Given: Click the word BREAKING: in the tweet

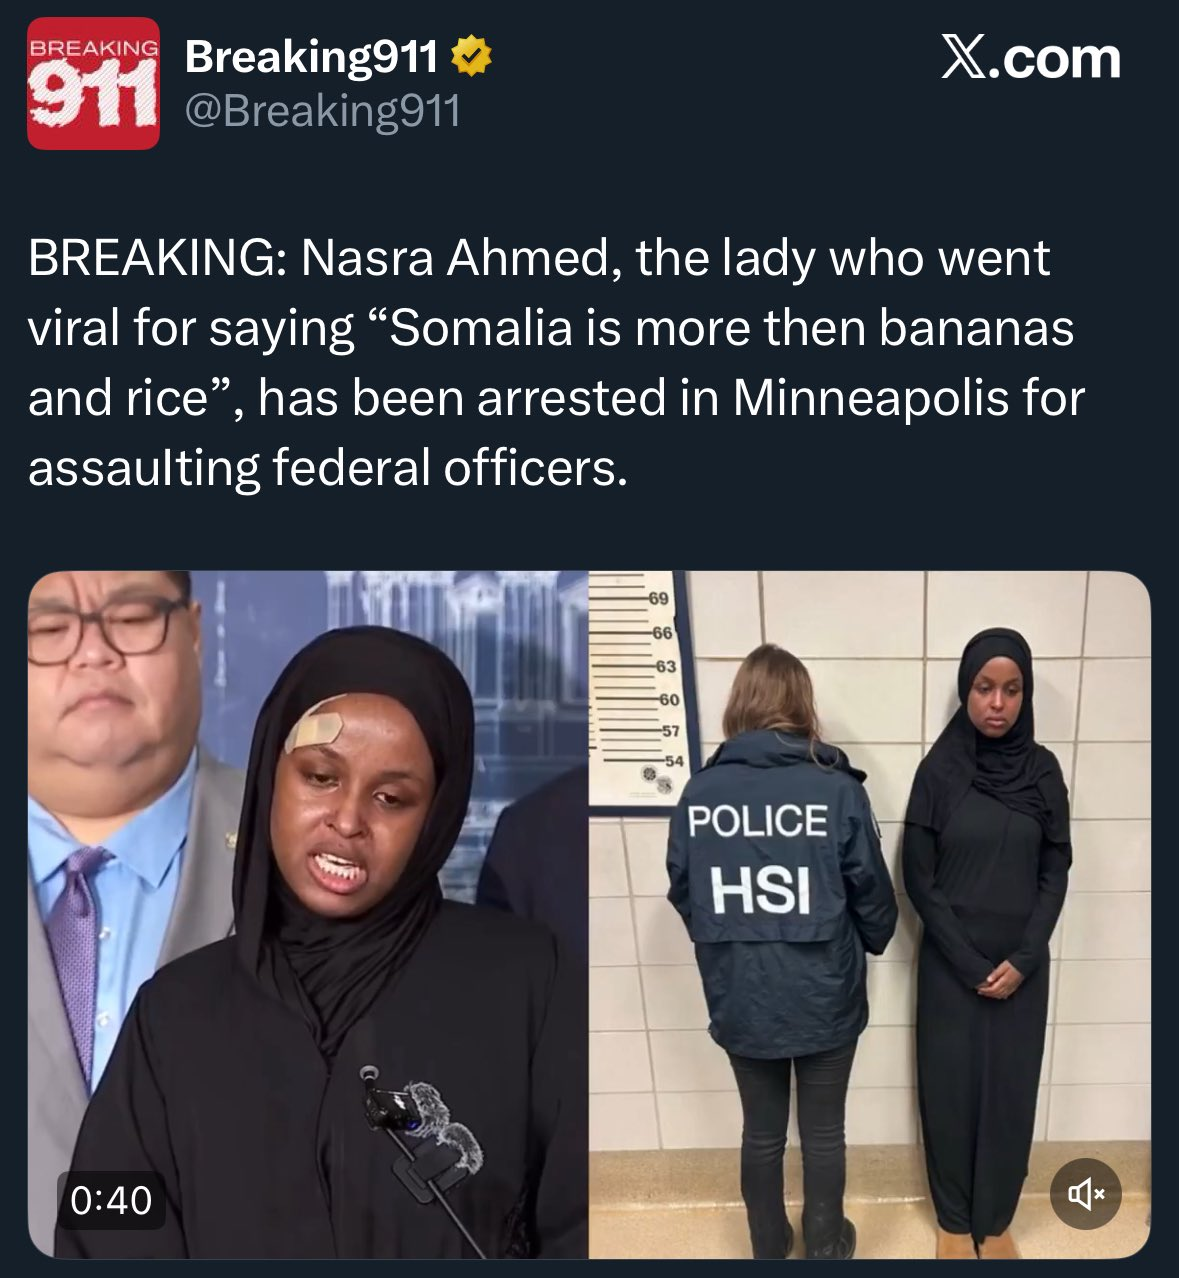Looking at the screenshot, I should click(156, 258).
